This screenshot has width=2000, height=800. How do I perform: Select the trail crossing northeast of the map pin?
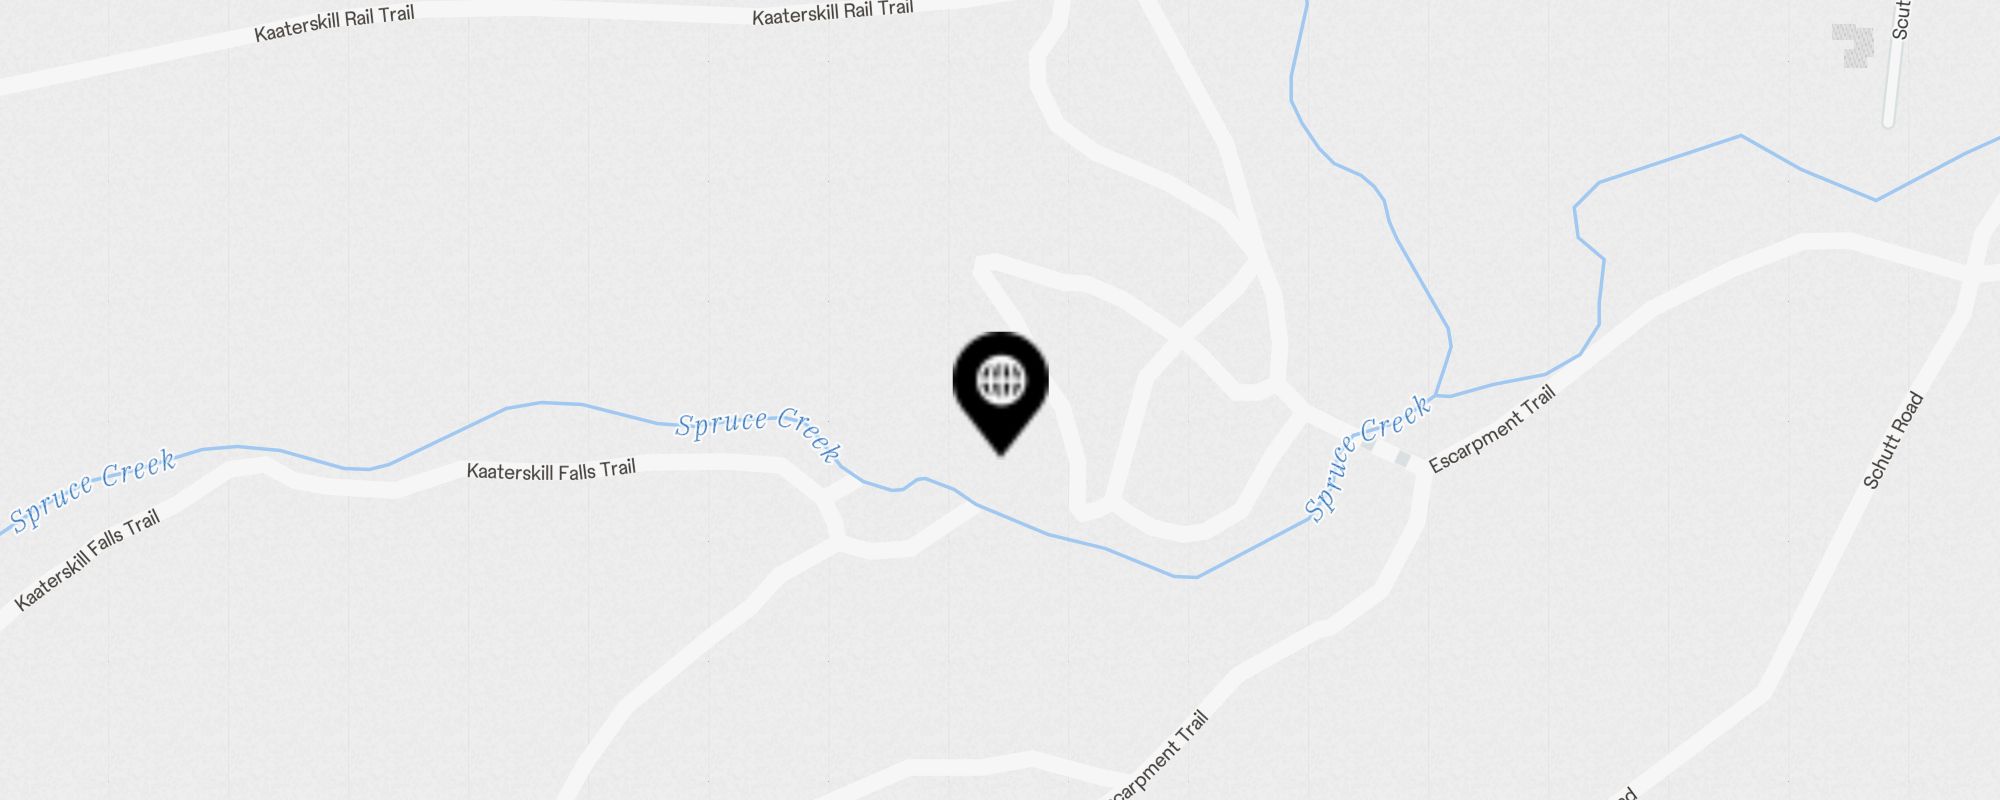coord(1182,340)
